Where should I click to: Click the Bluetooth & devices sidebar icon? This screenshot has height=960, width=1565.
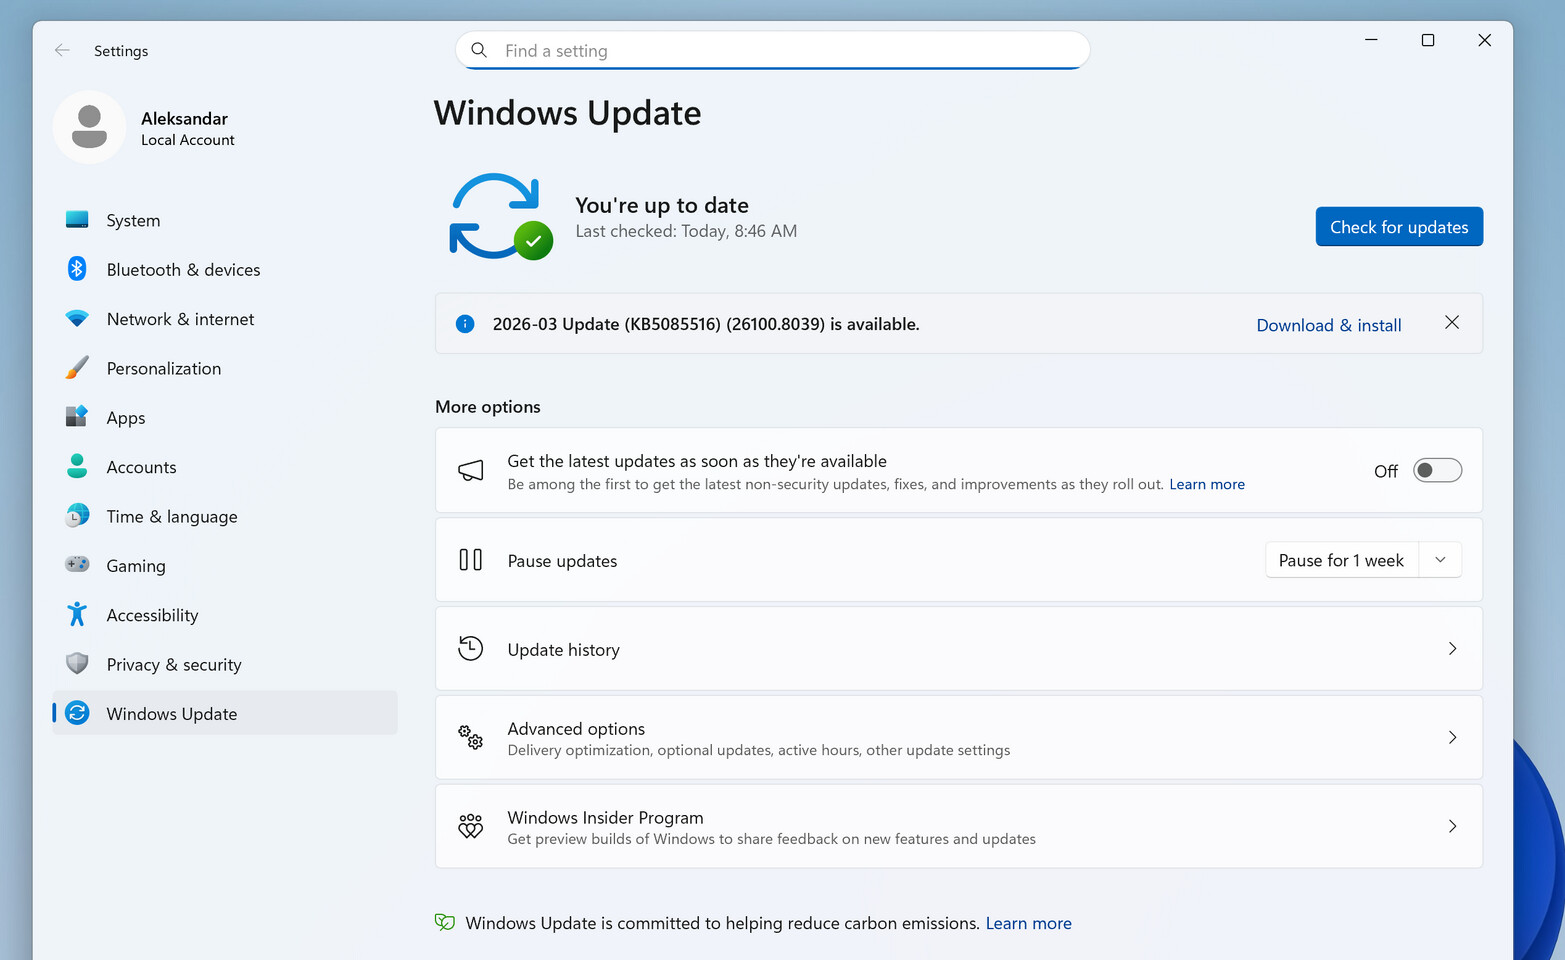tap(77, 269)
